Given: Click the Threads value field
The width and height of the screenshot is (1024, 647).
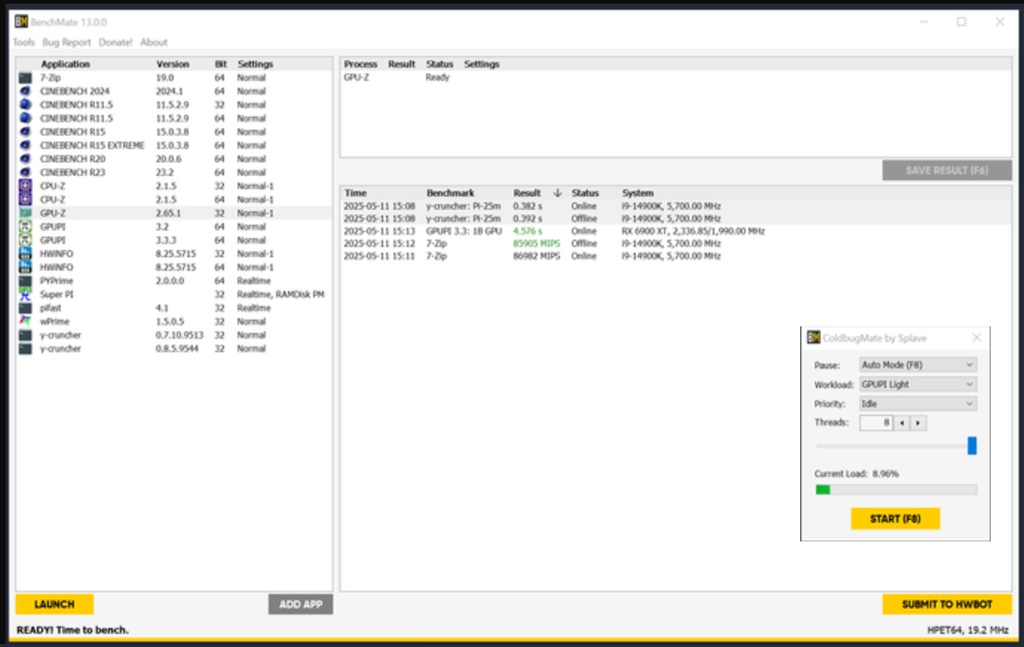Looking at the screenshot, I should (x=876, y=423).
